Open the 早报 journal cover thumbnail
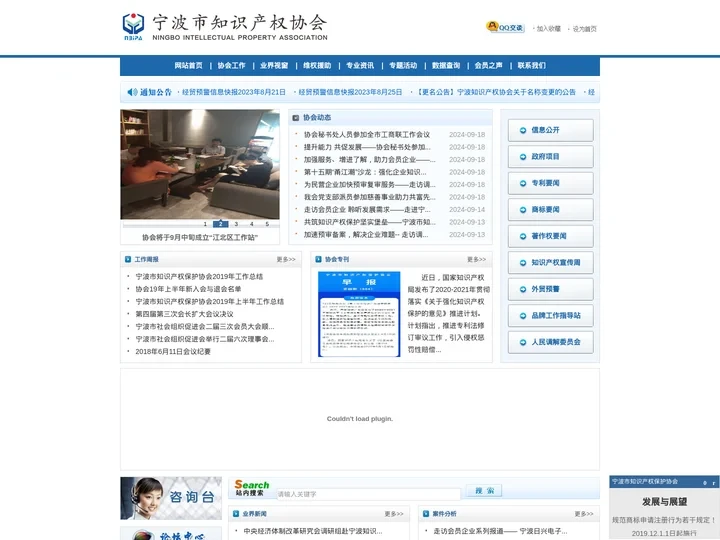720x540 pixels. (x=359, y=313)
